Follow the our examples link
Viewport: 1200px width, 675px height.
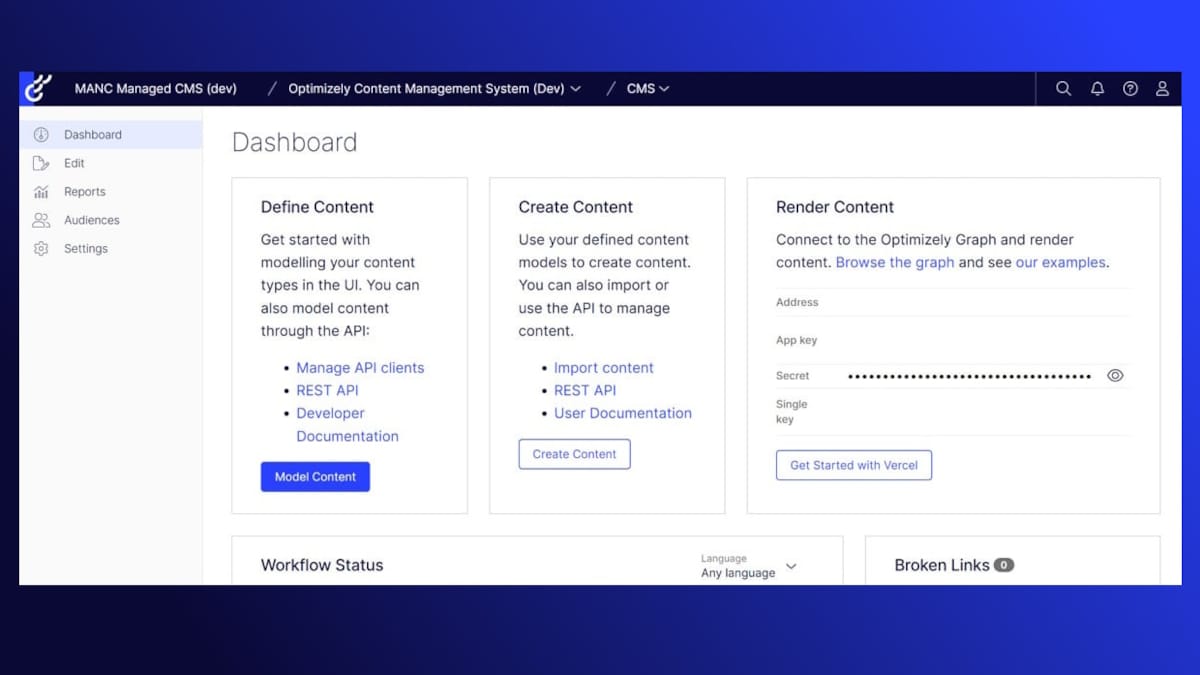[x=1061, y=263]
